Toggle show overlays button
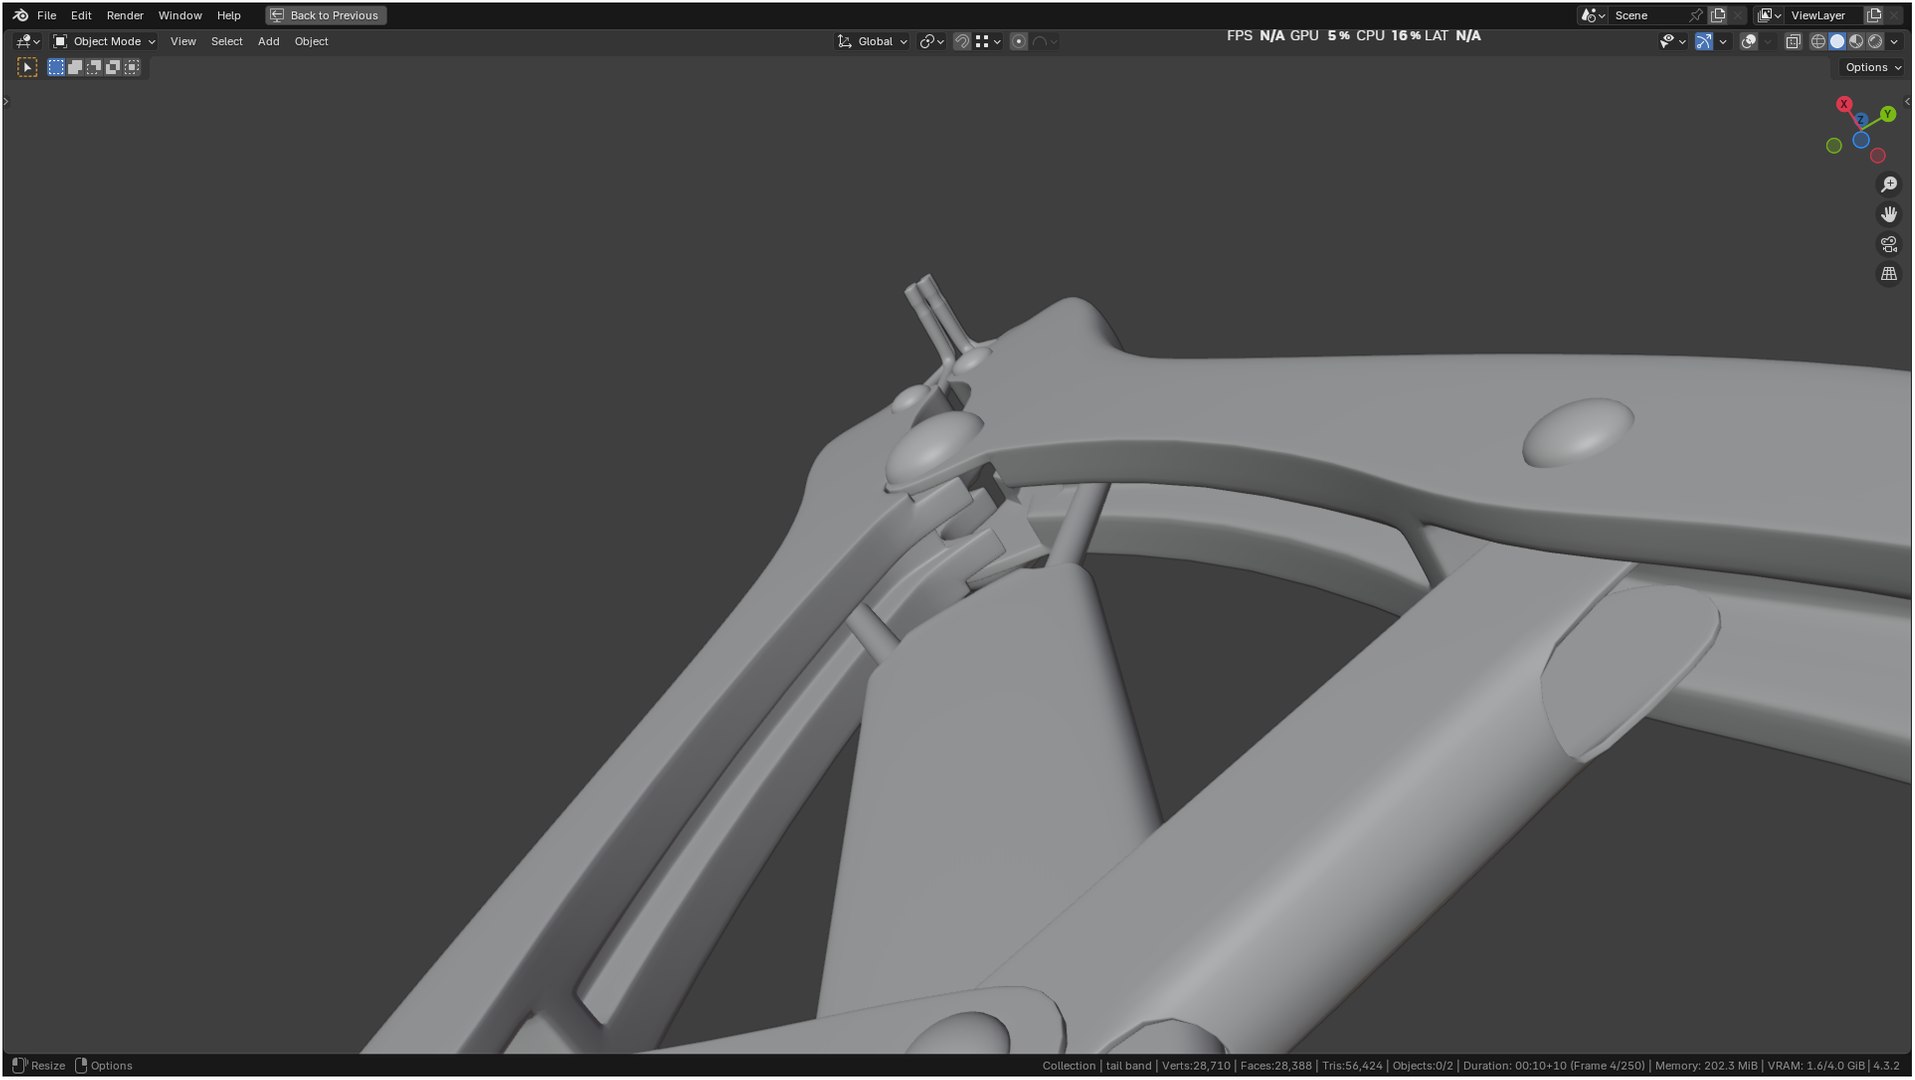The image size is (1915, 1080). [x=1748, y=41]
